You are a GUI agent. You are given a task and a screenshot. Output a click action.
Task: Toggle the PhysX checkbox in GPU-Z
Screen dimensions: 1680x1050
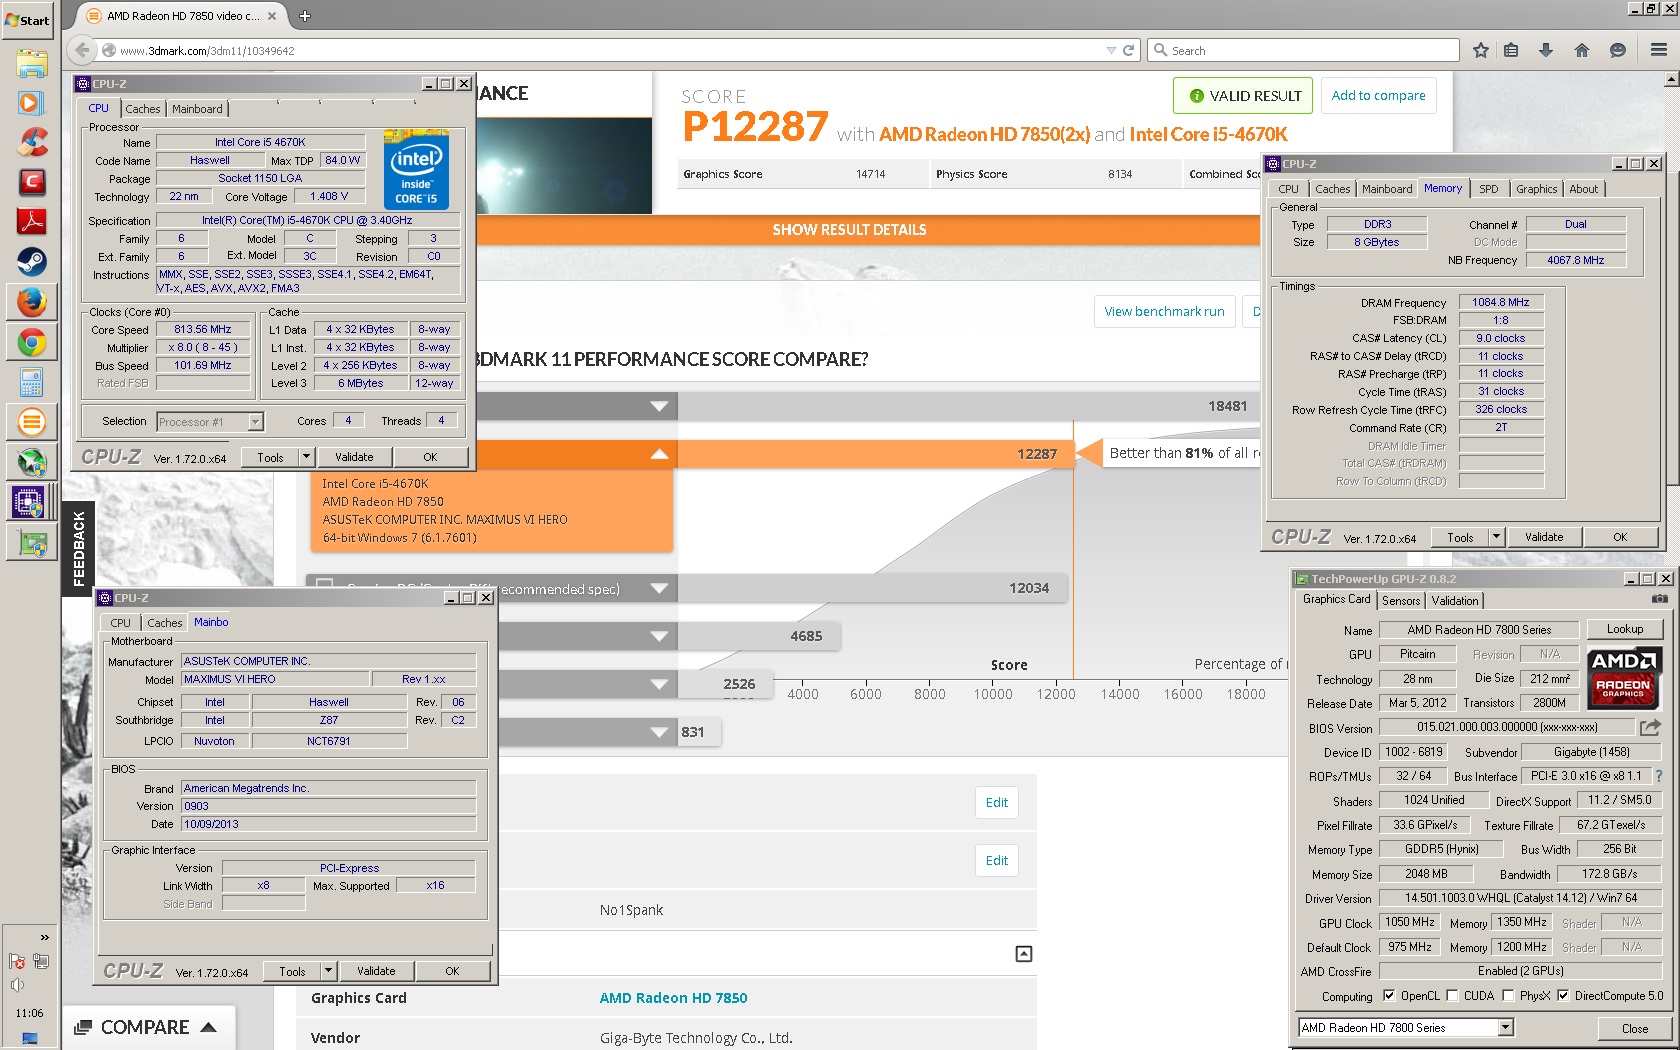click(x=1508, y=996)
